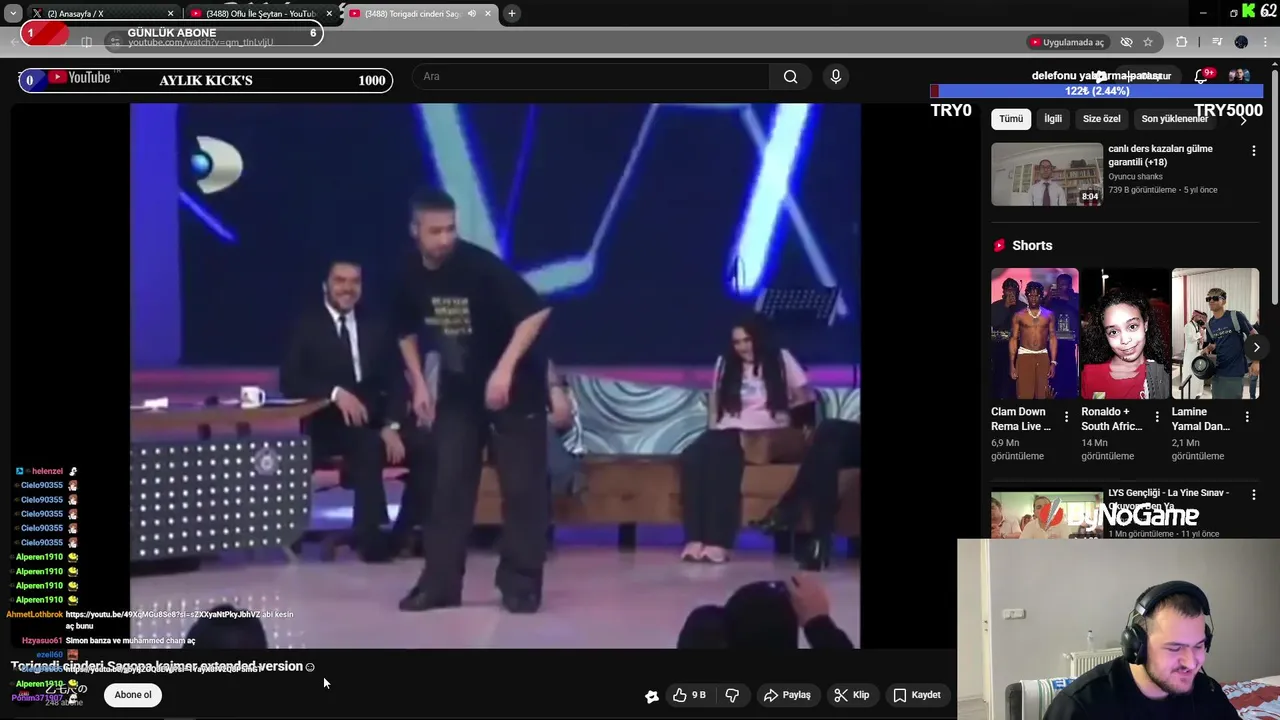Screen dimensions: 1280x720
Task: Open LYS Gençliği La Yine Sınav video
Action: tap(1046, 514)
